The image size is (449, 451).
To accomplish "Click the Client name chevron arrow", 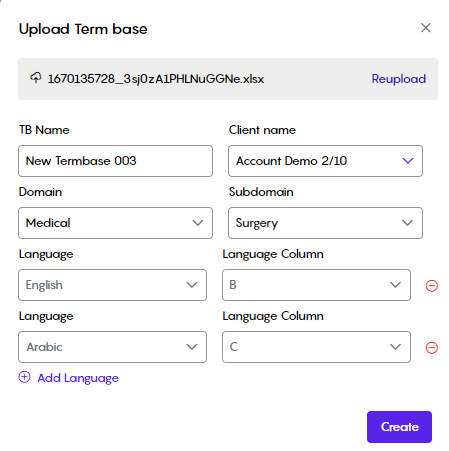I will pos(408,161).
